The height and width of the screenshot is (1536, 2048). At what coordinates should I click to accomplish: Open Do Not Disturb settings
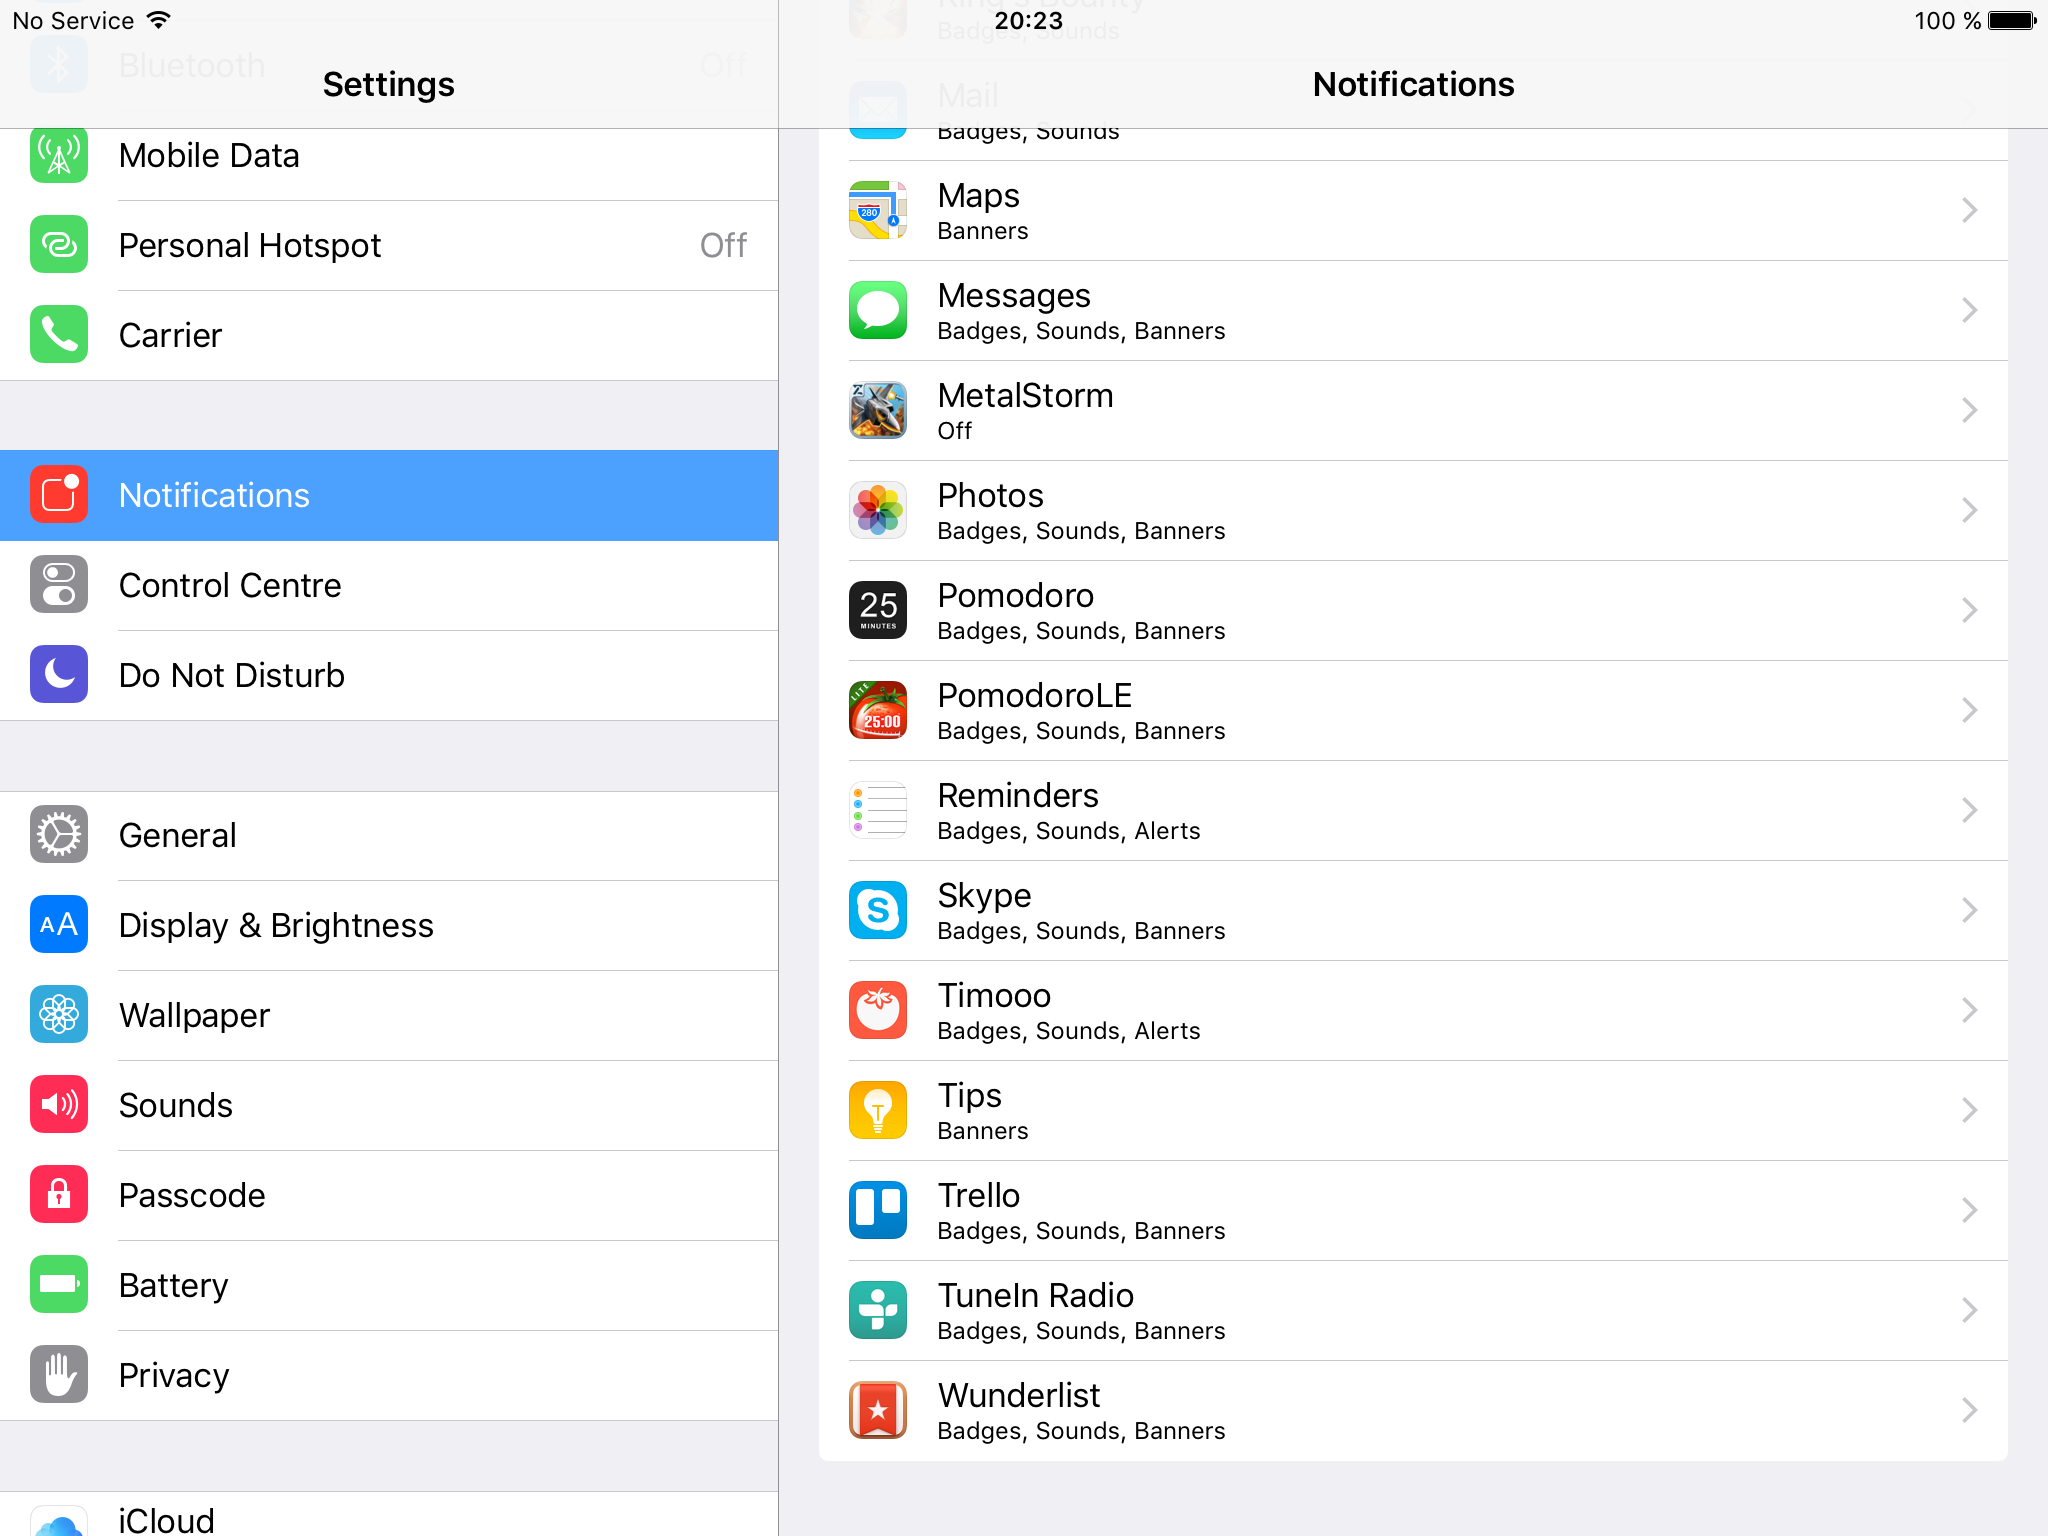coord(389,675)
